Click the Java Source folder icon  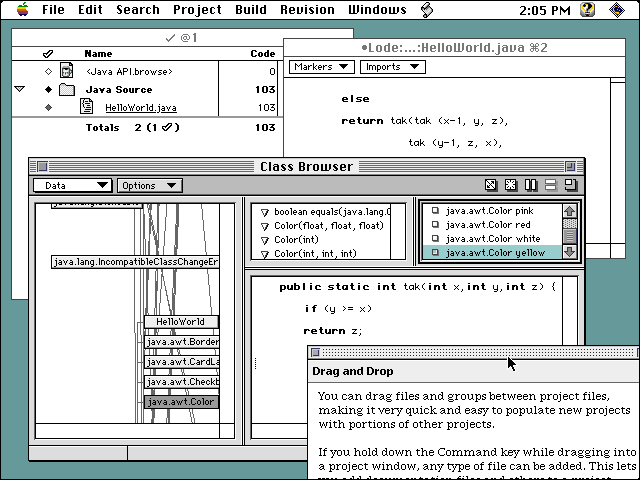[x=67, y=89]
